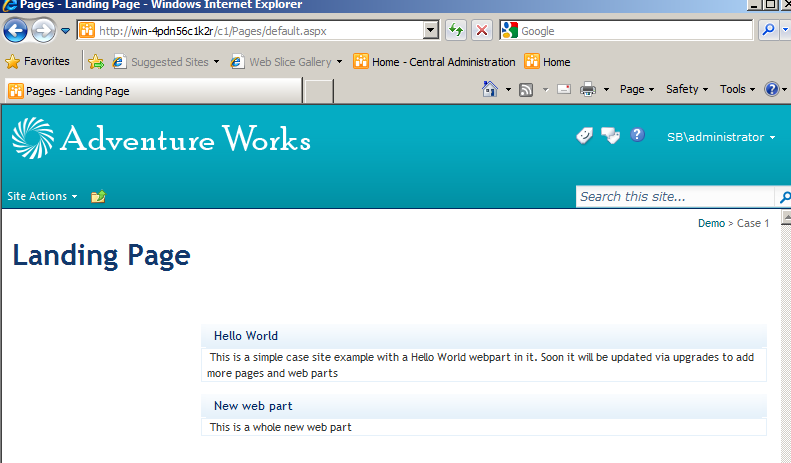Select the Pages - Landing Page tab
791x463 pixels.
[x=153, y=91]
